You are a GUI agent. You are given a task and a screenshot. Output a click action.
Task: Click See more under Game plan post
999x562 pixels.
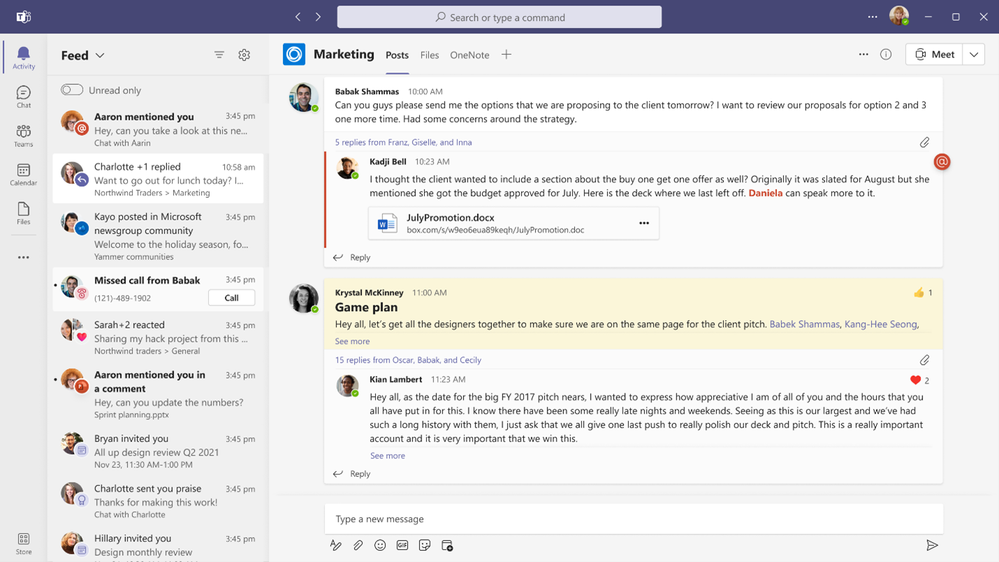click(352, 342)
